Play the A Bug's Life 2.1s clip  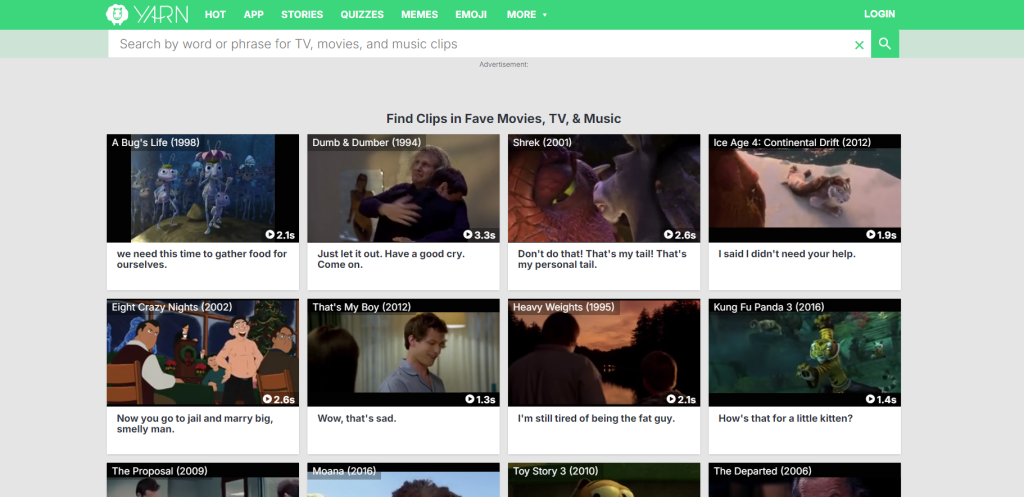point(280,235)
